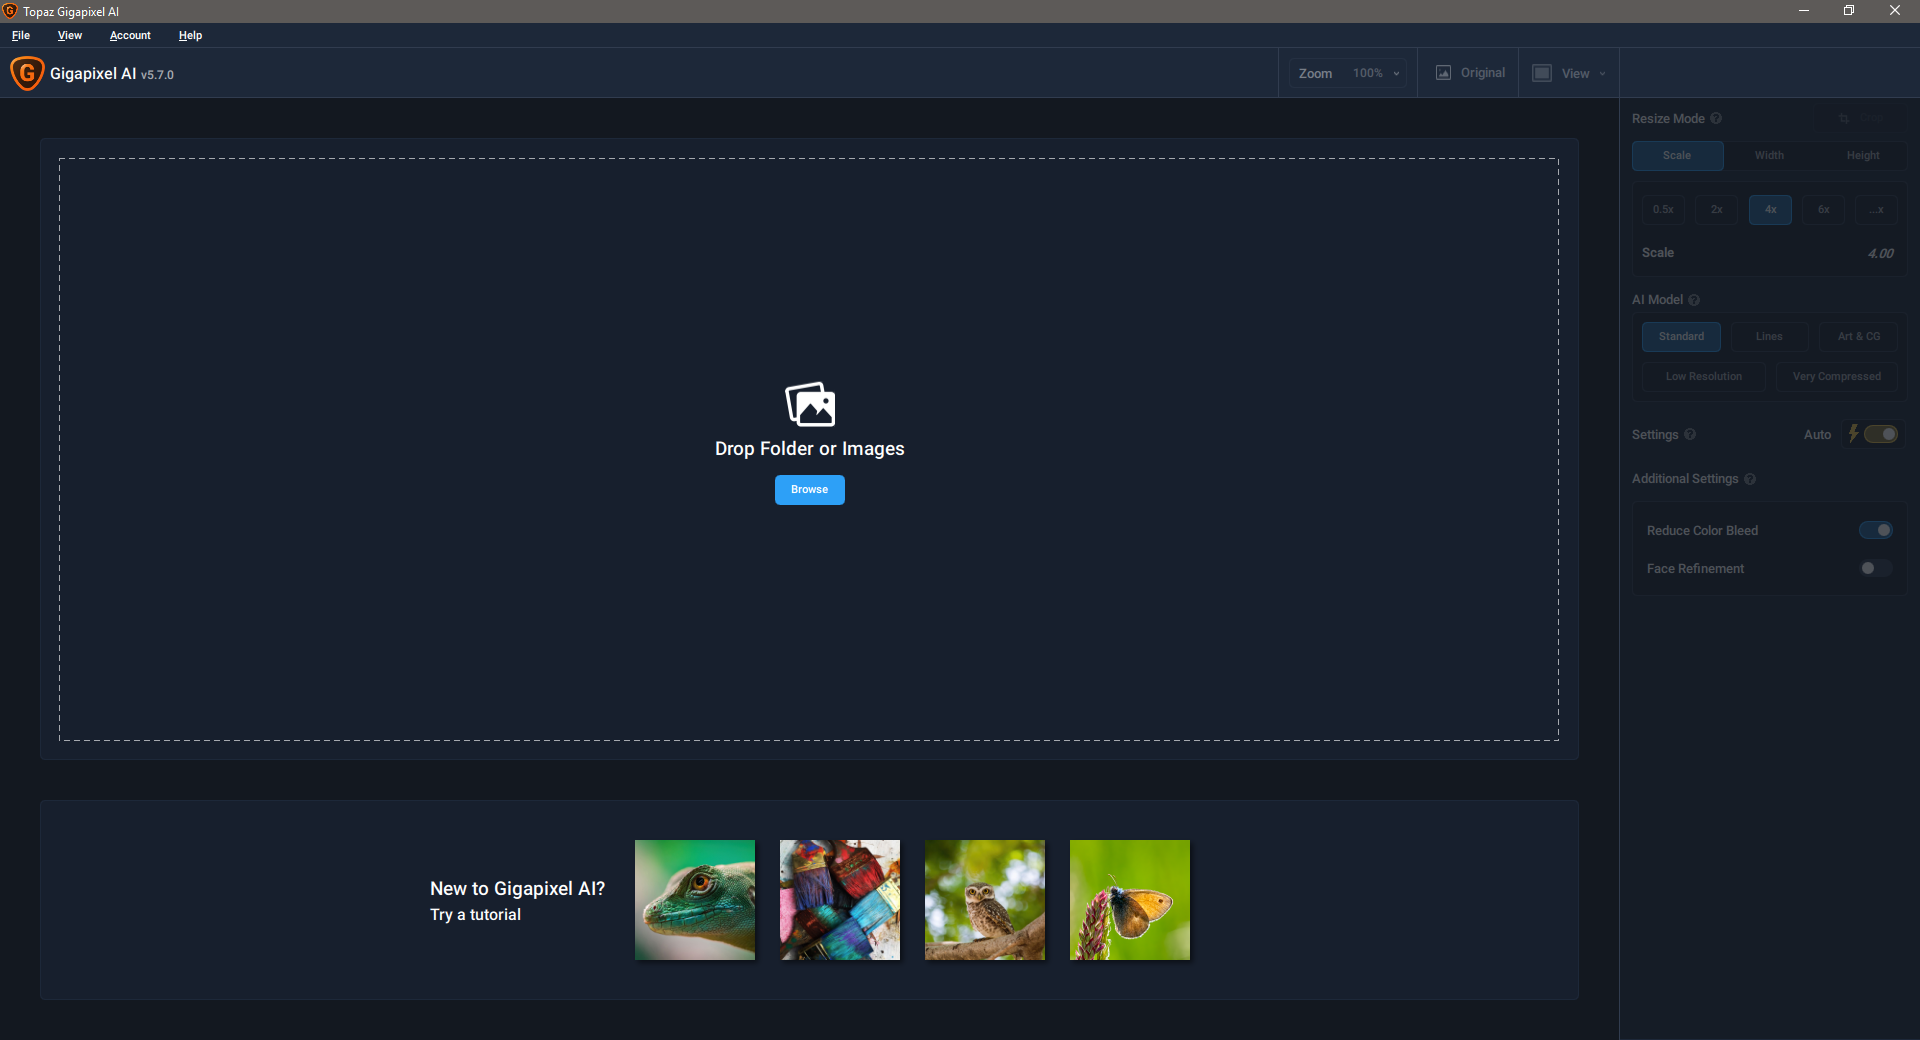The width and height of the screenshot is (1920, 1040).
Task: Choose the custom ...x scale preset
Action: (x=1876, y=210)
